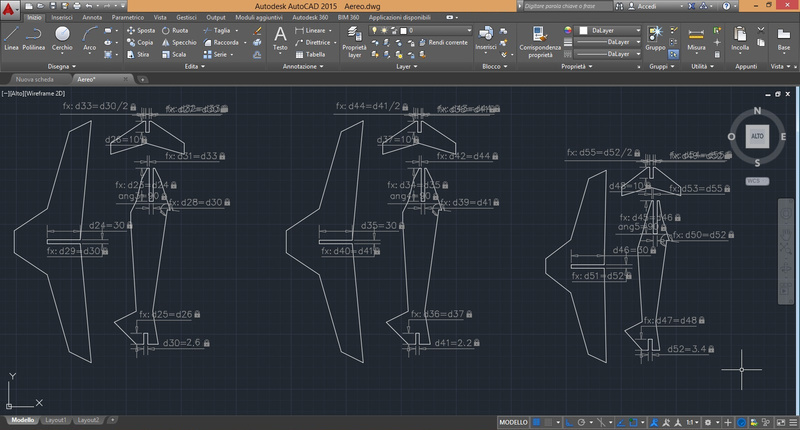Toggle grid display in status bar

click(x=538, y=421)
